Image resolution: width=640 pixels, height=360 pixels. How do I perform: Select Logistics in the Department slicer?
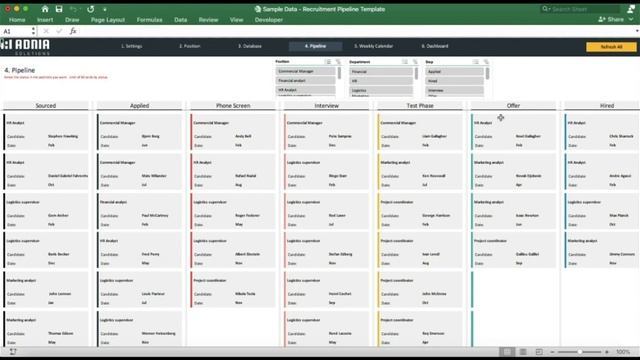coord(381,90)
